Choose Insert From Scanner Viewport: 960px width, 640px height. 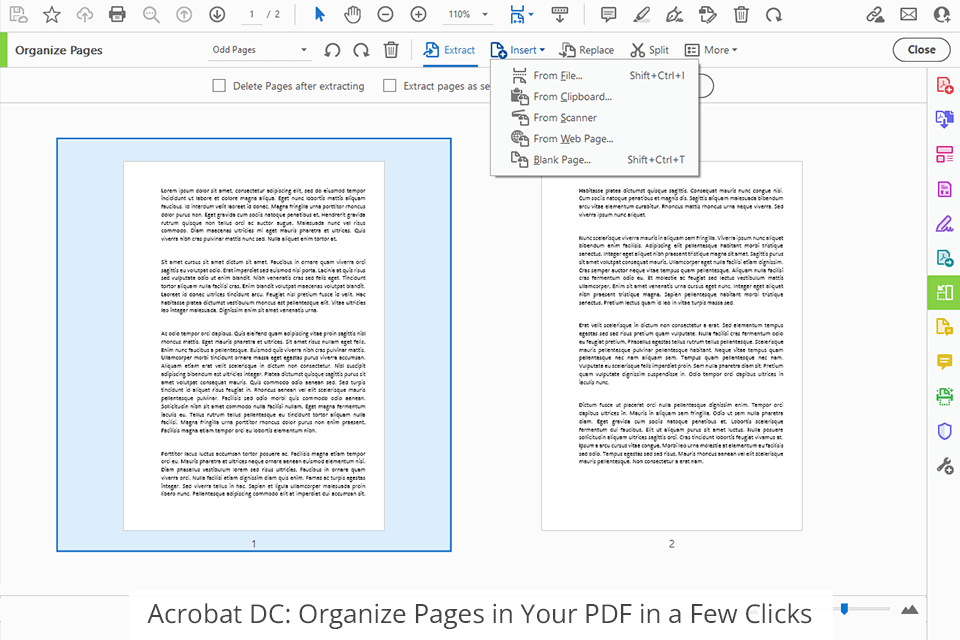pos(594,118)
